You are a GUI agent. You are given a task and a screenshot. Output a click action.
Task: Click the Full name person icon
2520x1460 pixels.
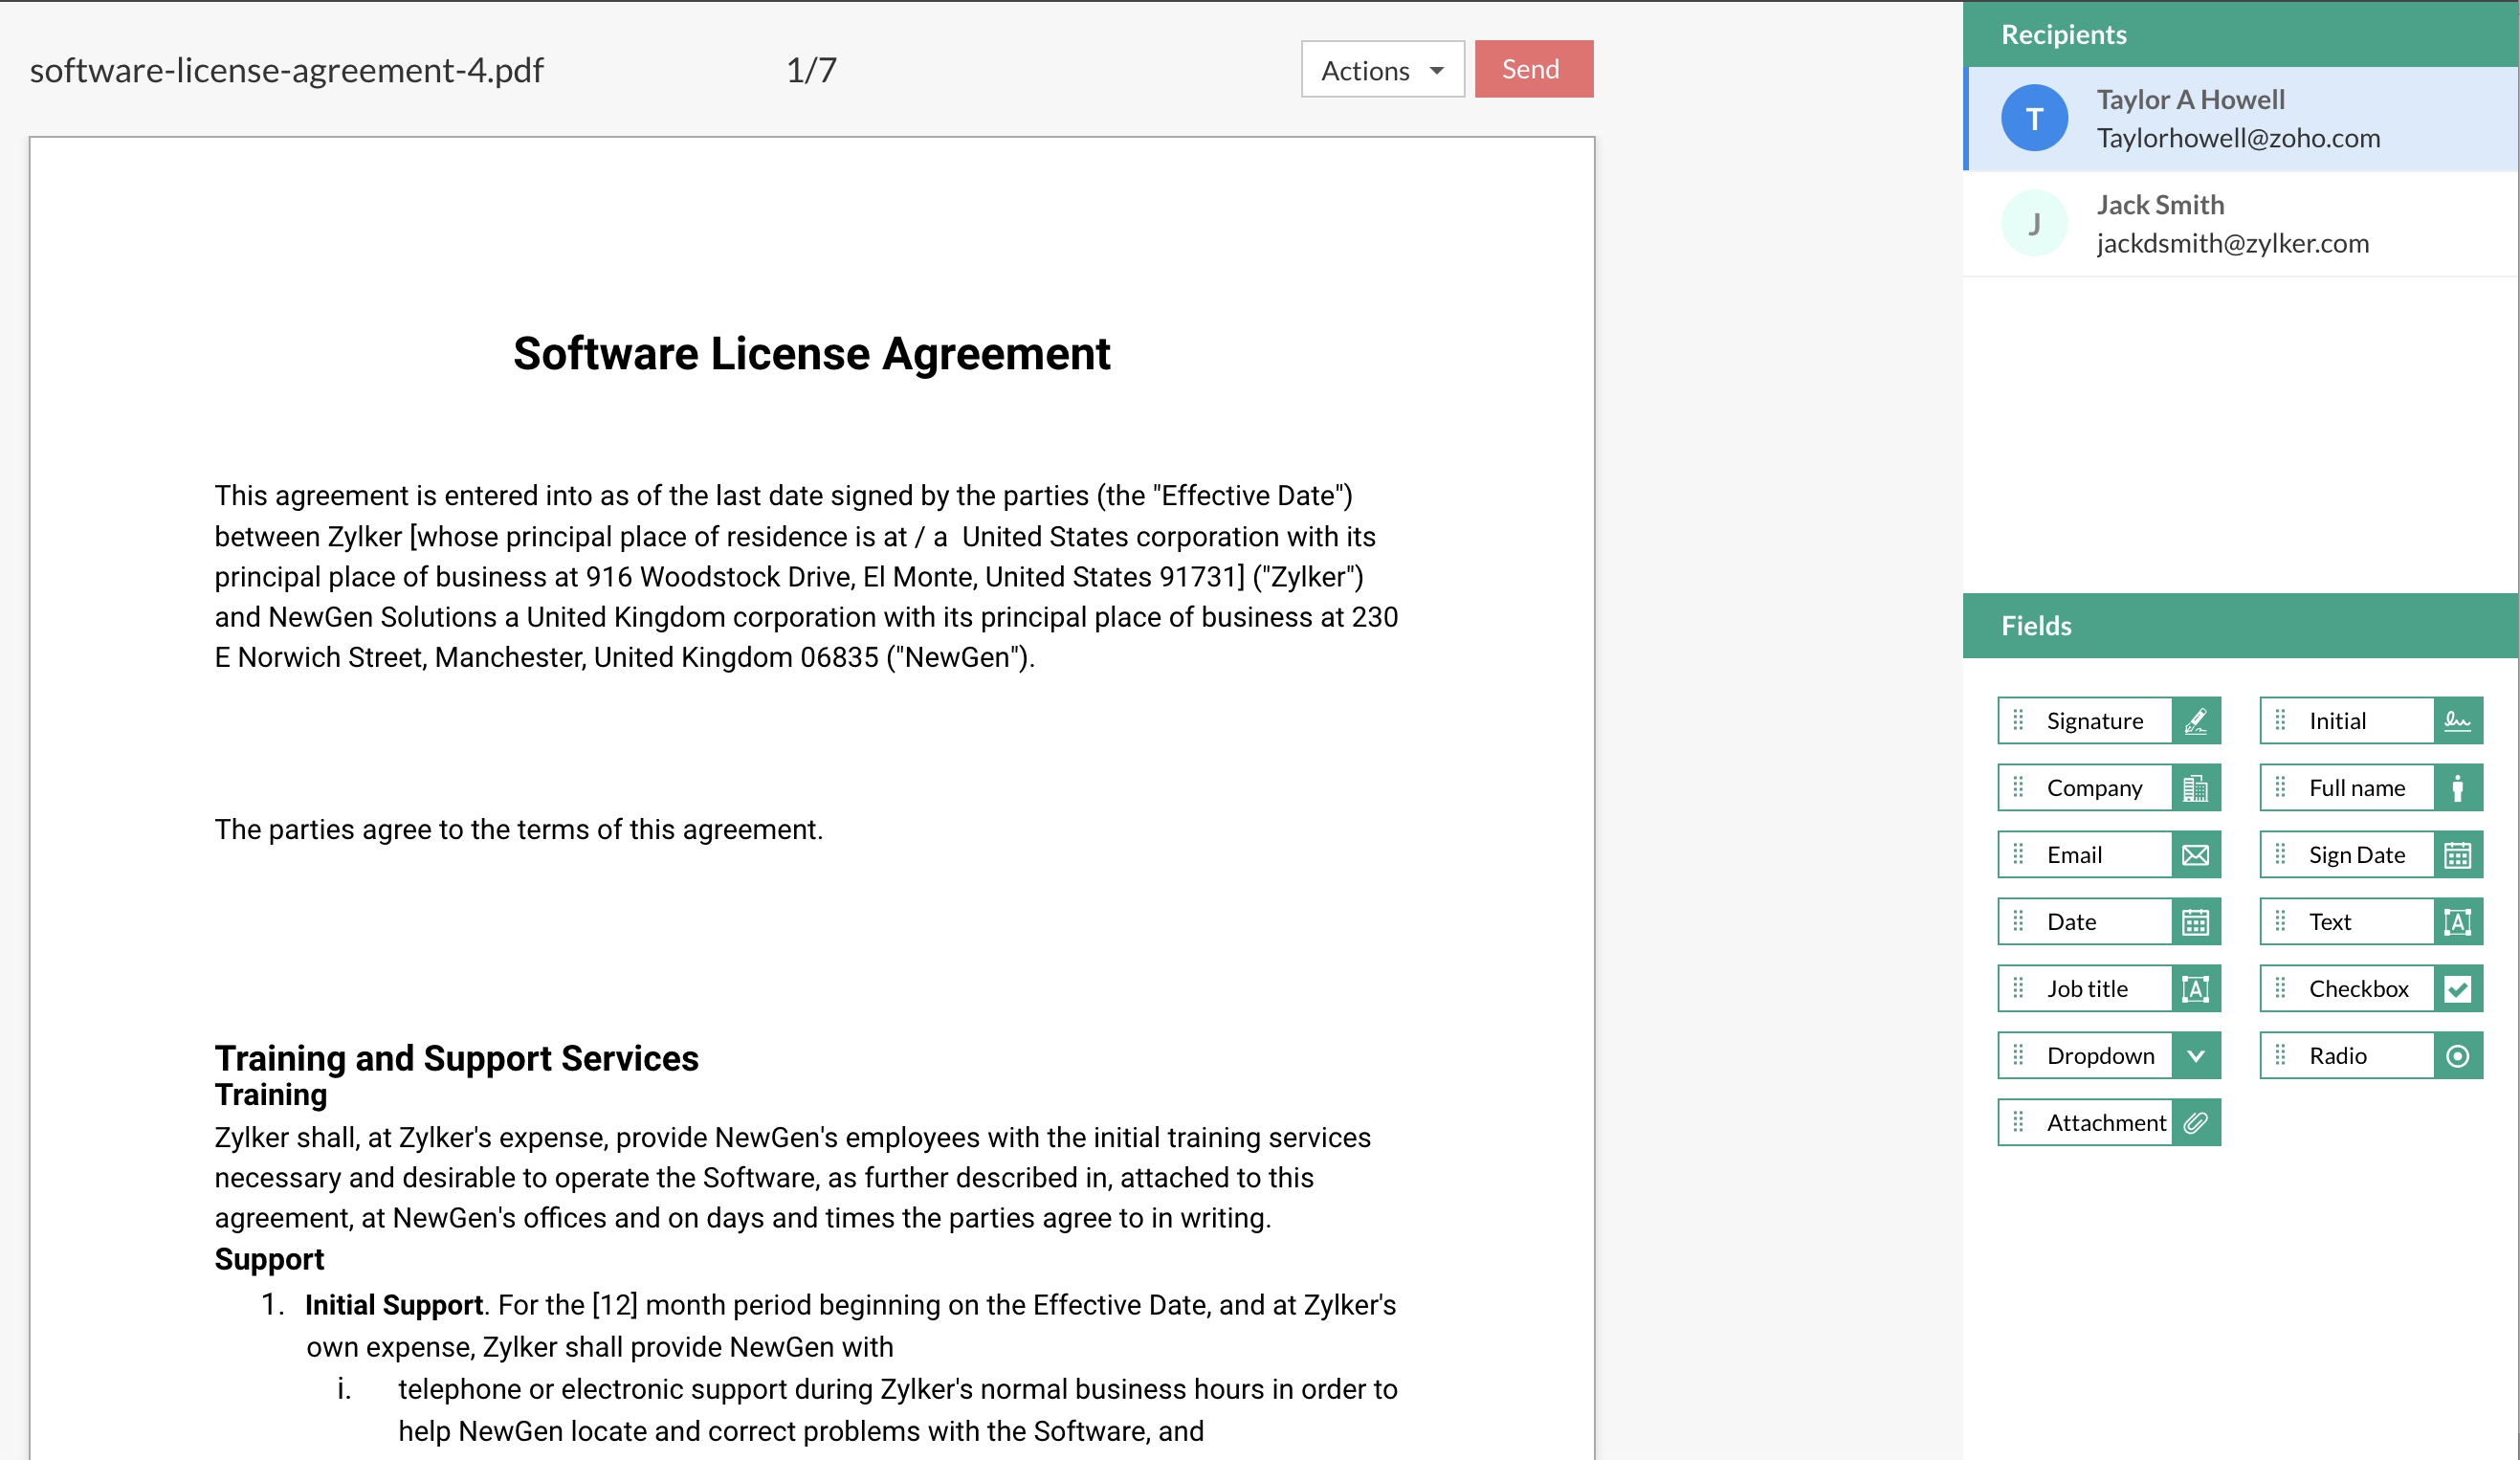point(2457,788)
